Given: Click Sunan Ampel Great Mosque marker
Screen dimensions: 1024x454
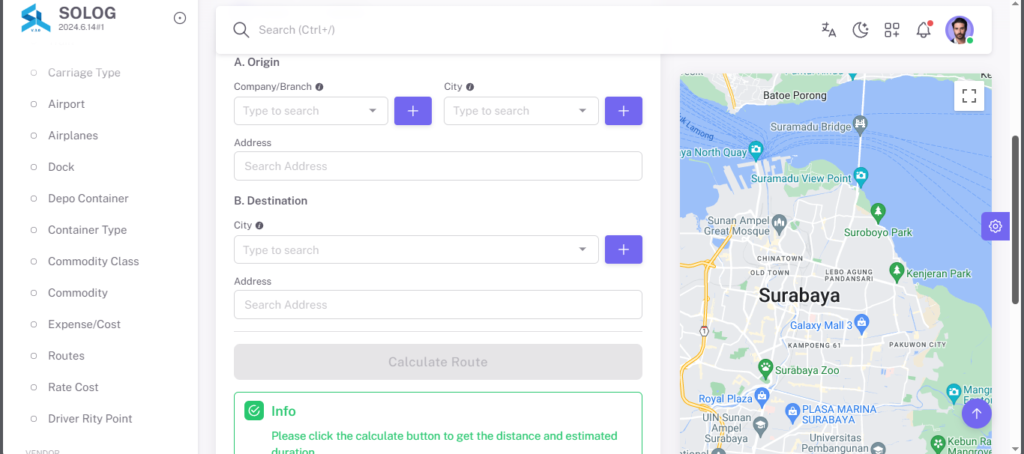Looking at the screenshot, I should click(x=779, y=225).
